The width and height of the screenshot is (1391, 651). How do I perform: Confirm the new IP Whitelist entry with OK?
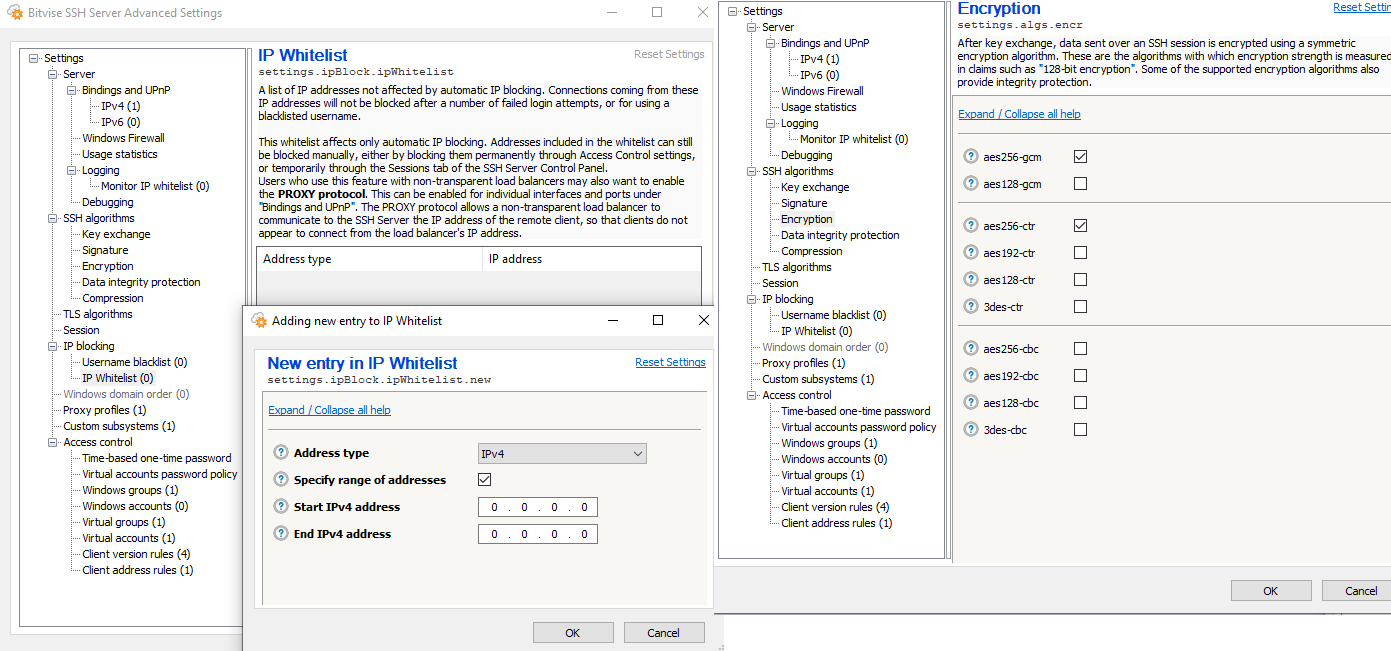573,632
